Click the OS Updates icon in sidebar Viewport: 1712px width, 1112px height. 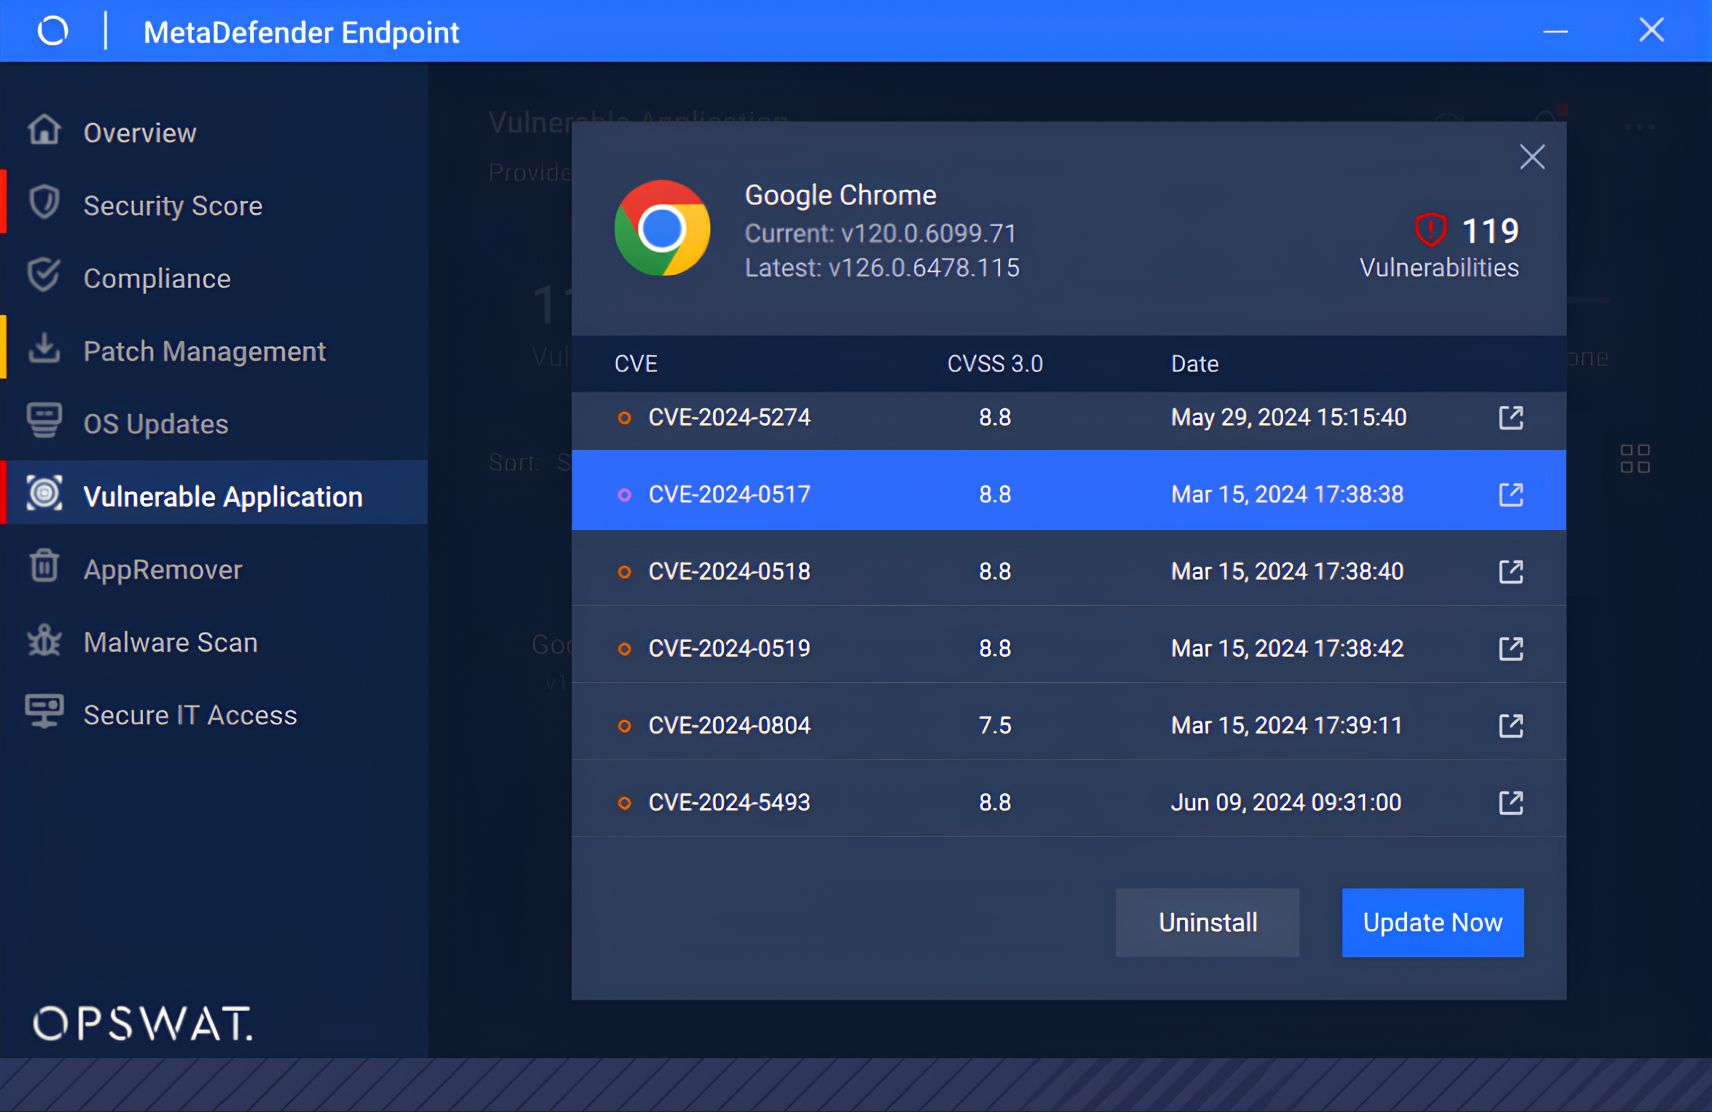pos(44,422)
